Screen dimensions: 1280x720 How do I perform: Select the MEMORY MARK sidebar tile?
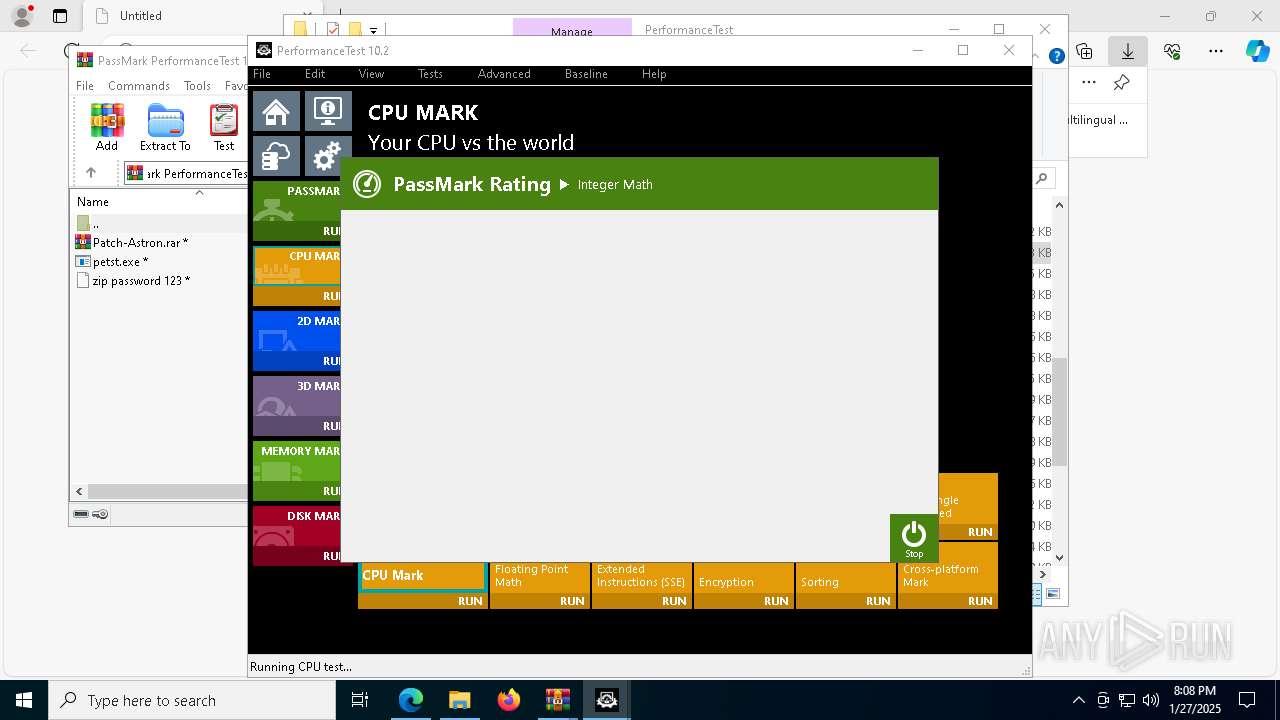[x=297, y=461]
